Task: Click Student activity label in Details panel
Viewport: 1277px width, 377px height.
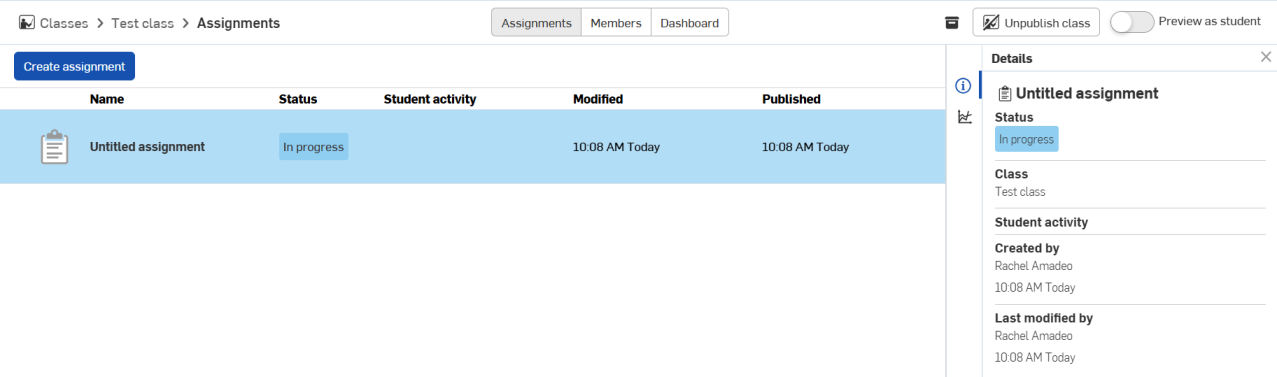Action: (1041, 222)
